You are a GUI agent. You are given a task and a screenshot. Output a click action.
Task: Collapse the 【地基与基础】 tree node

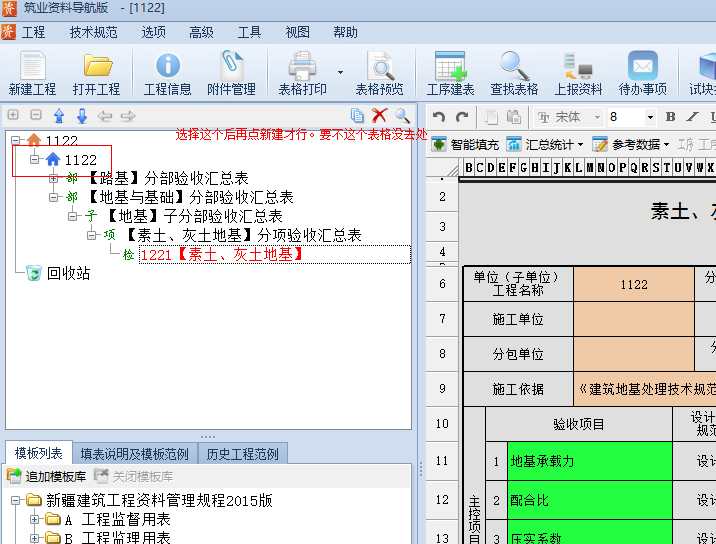[x=55, y=198]
